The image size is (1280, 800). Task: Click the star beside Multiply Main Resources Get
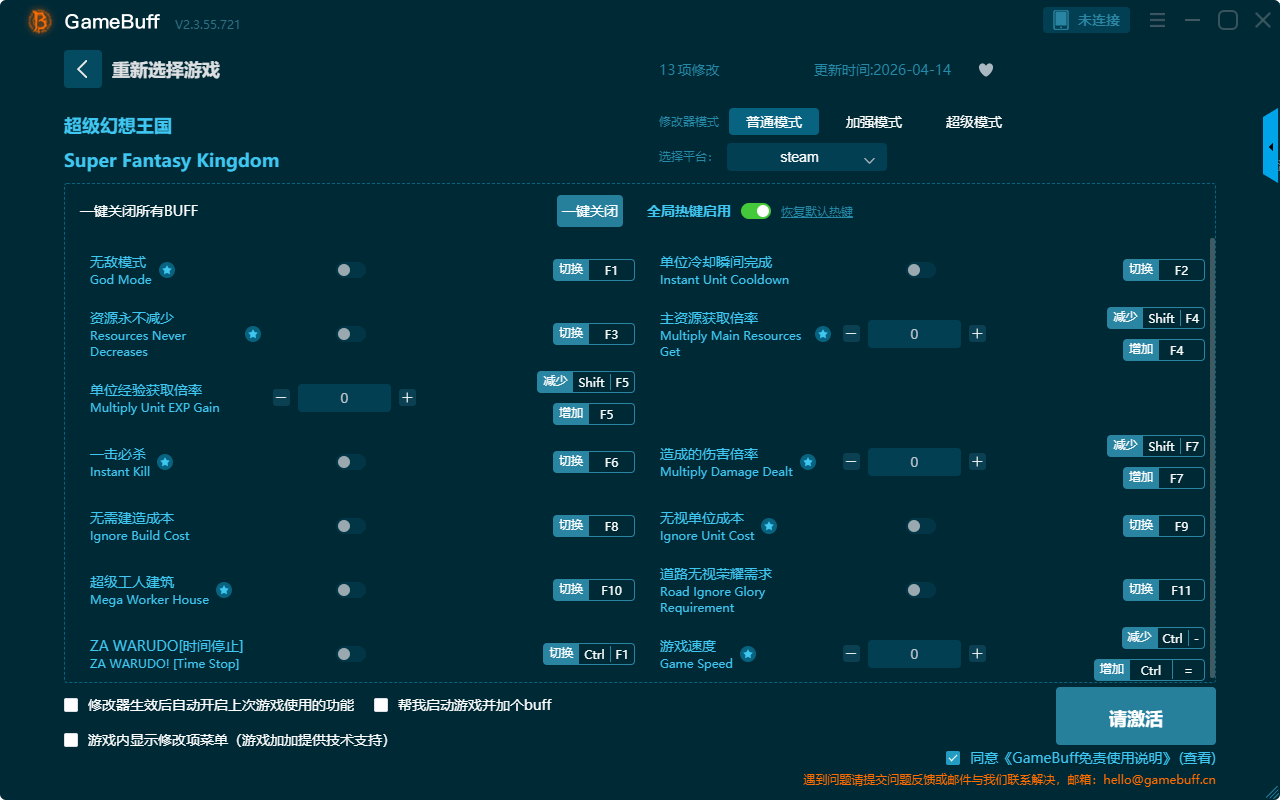click(823, 334)
